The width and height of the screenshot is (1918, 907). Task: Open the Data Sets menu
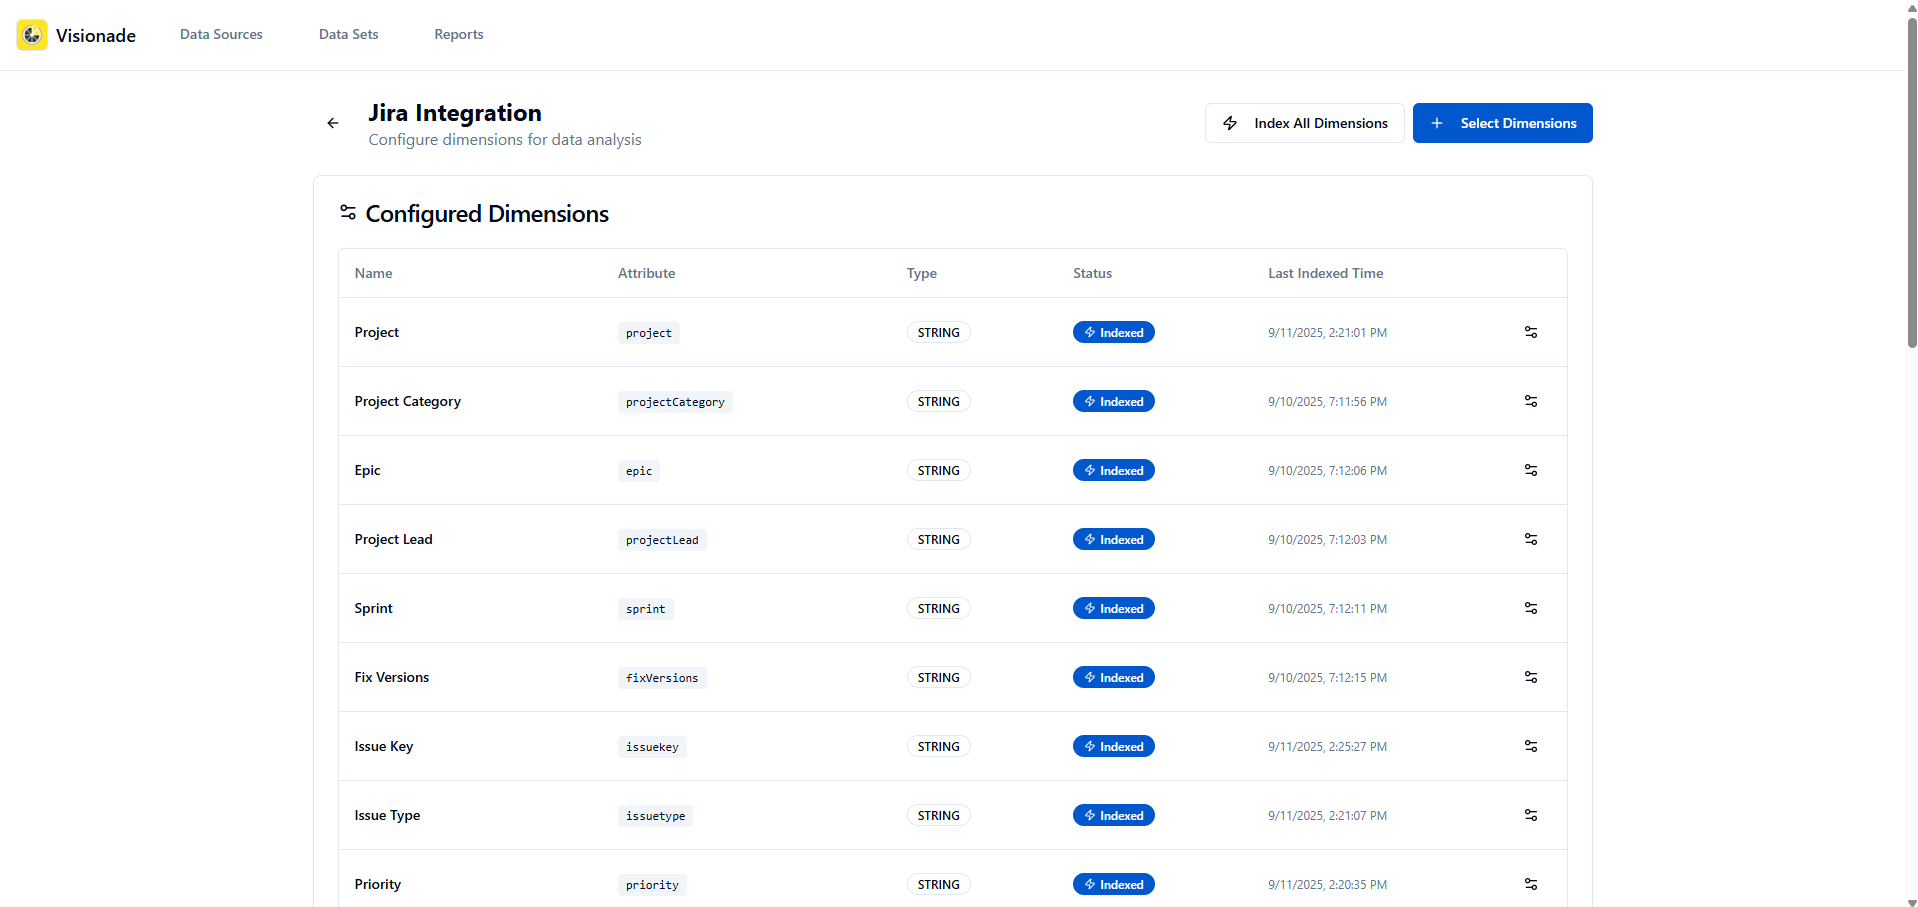[x=349, y=34]
